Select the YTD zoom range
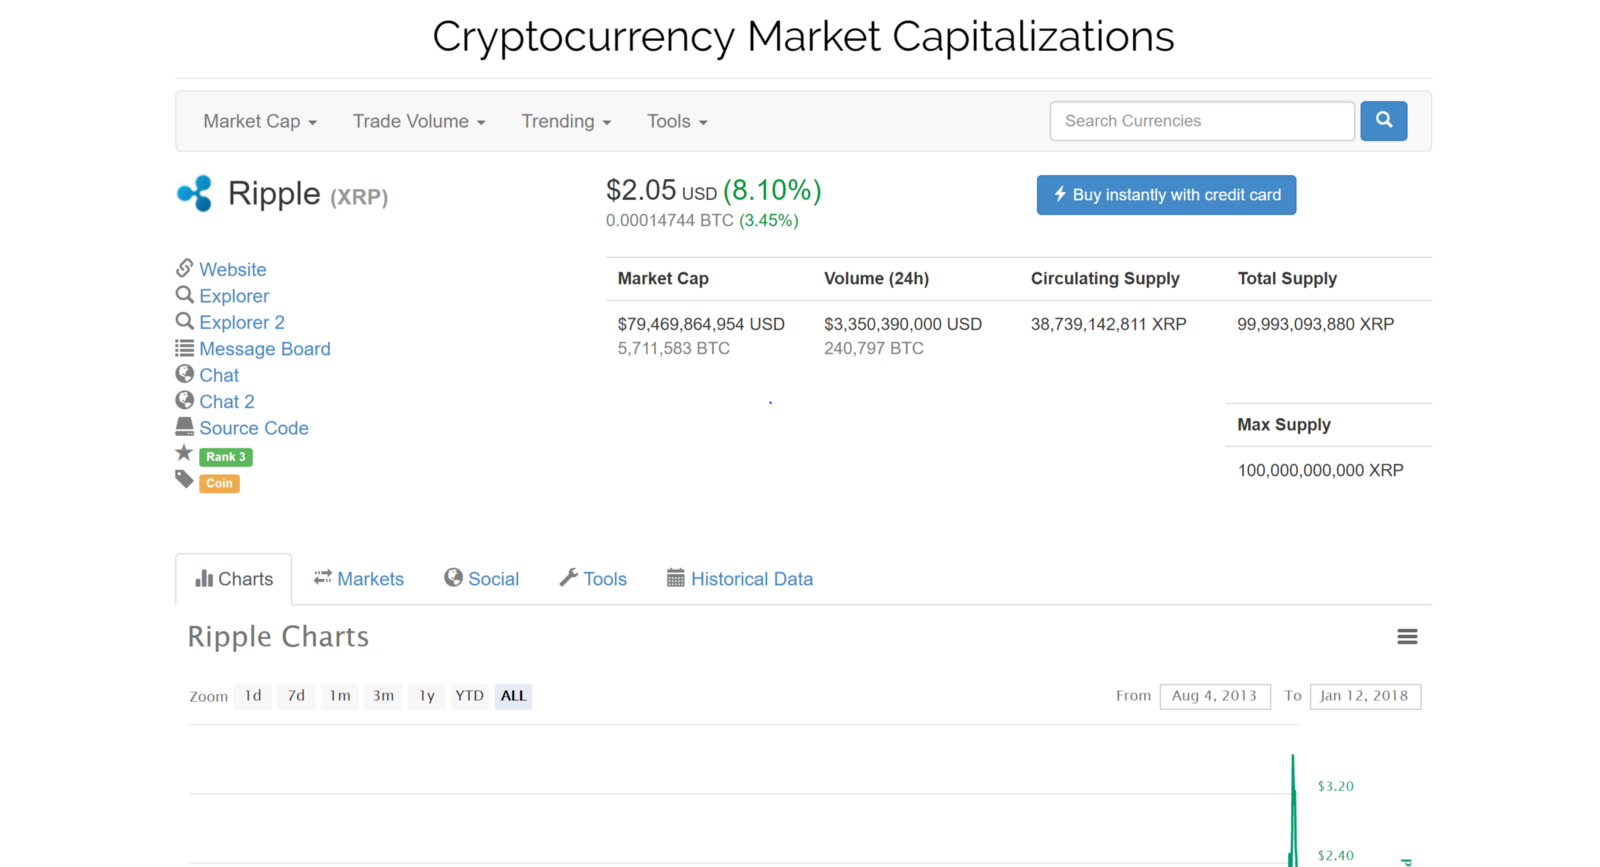 tap(469, 696)
